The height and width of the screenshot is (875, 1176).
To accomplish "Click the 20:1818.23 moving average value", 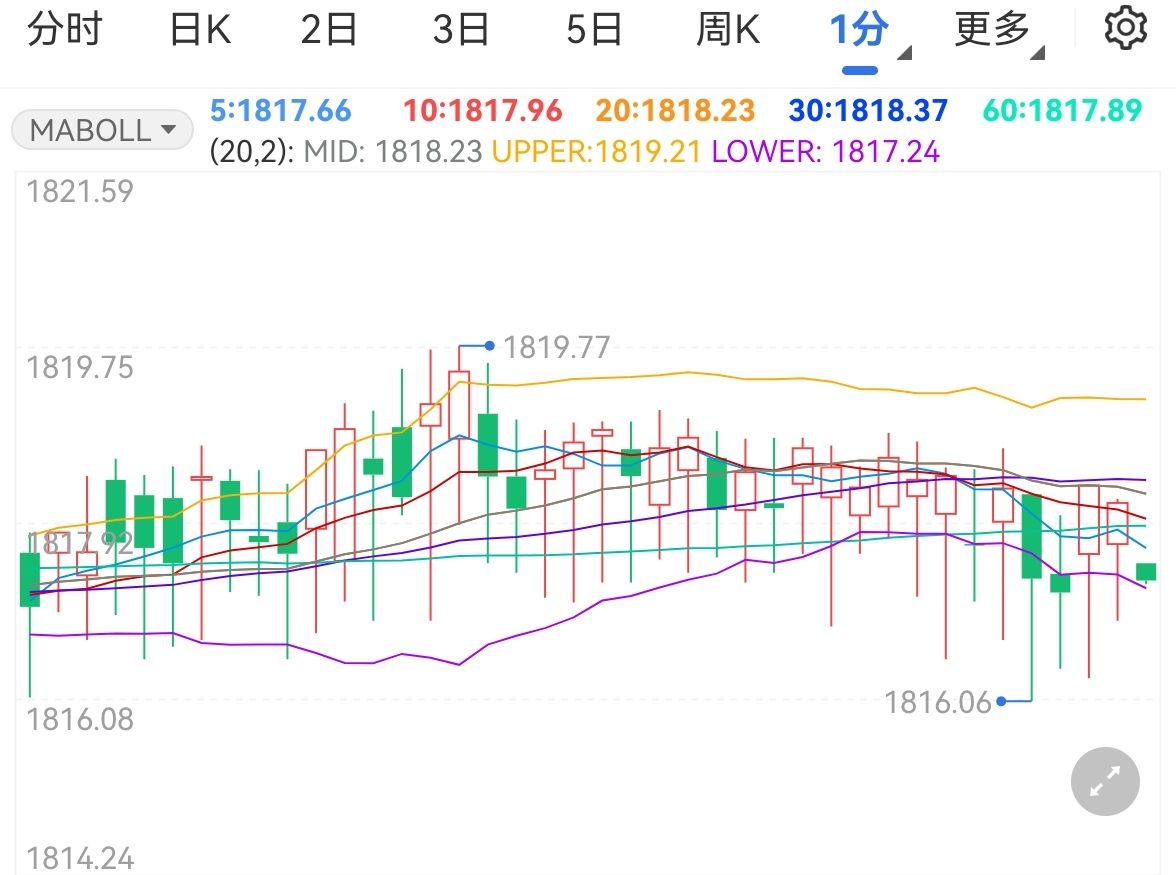I will (x=675, y=111).
